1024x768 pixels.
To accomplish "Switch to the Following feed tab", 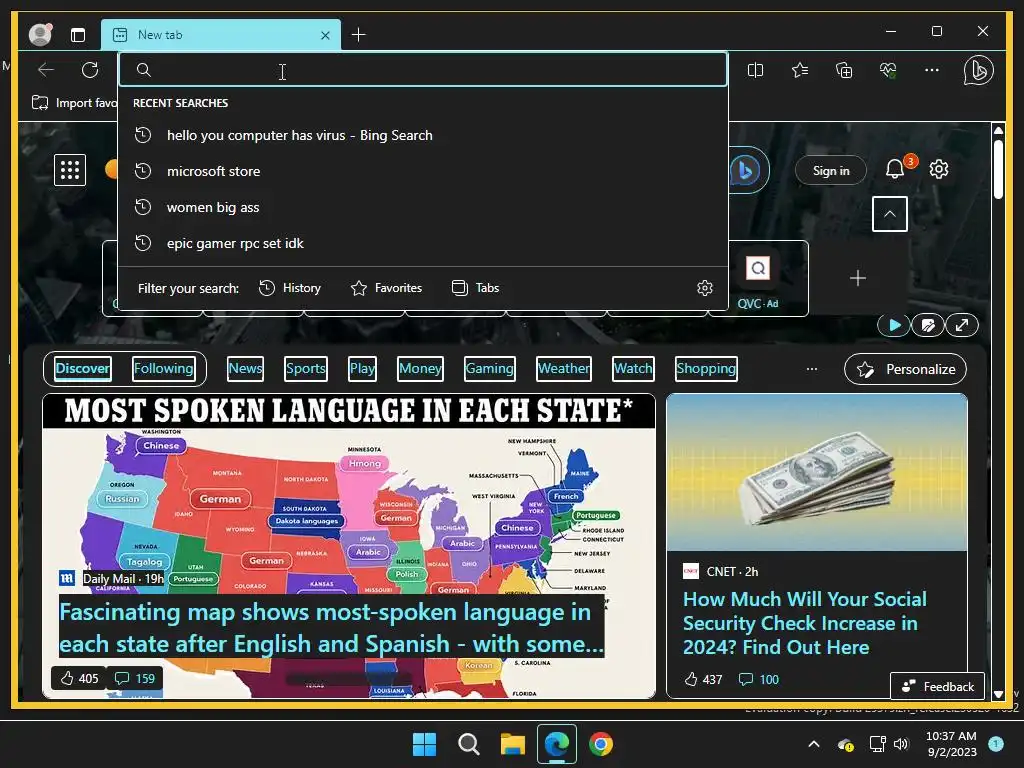I will [163, 368].
